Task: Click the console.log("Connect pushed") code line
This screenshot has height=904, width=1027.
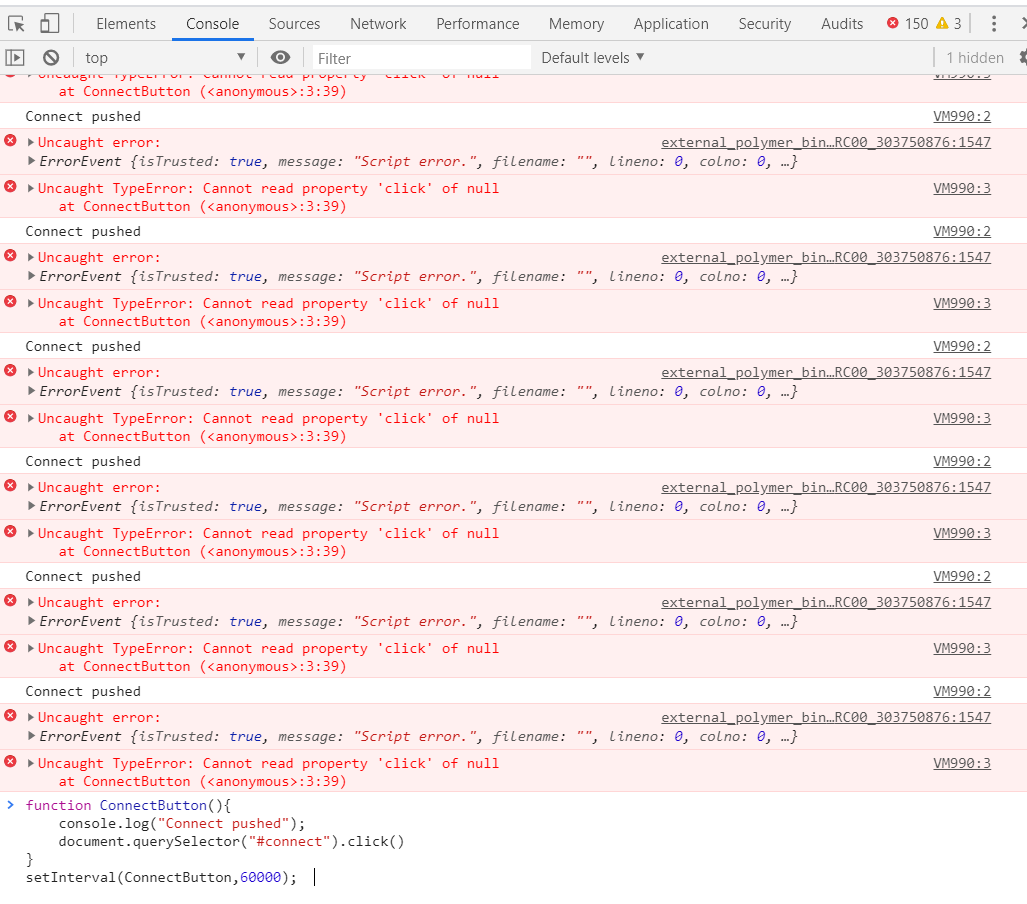Action: (x=182, y=823)
